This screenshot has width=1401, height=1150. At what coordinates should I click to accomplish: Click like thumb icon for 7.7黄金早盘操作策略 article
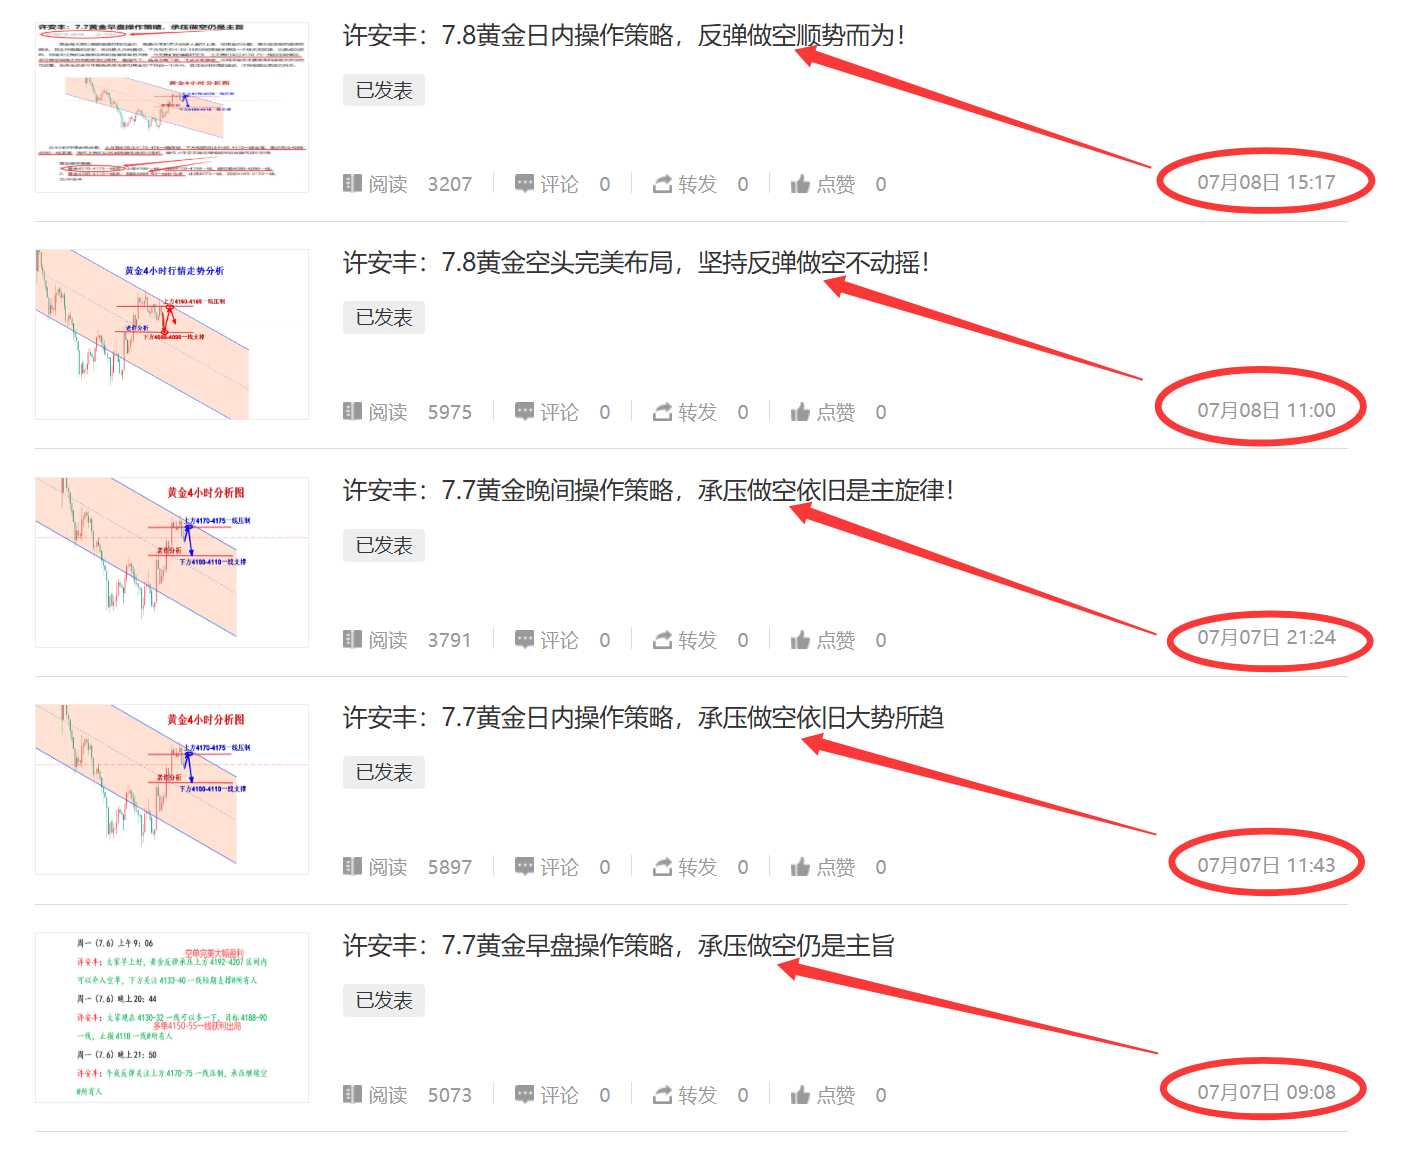click(800, 1094)
